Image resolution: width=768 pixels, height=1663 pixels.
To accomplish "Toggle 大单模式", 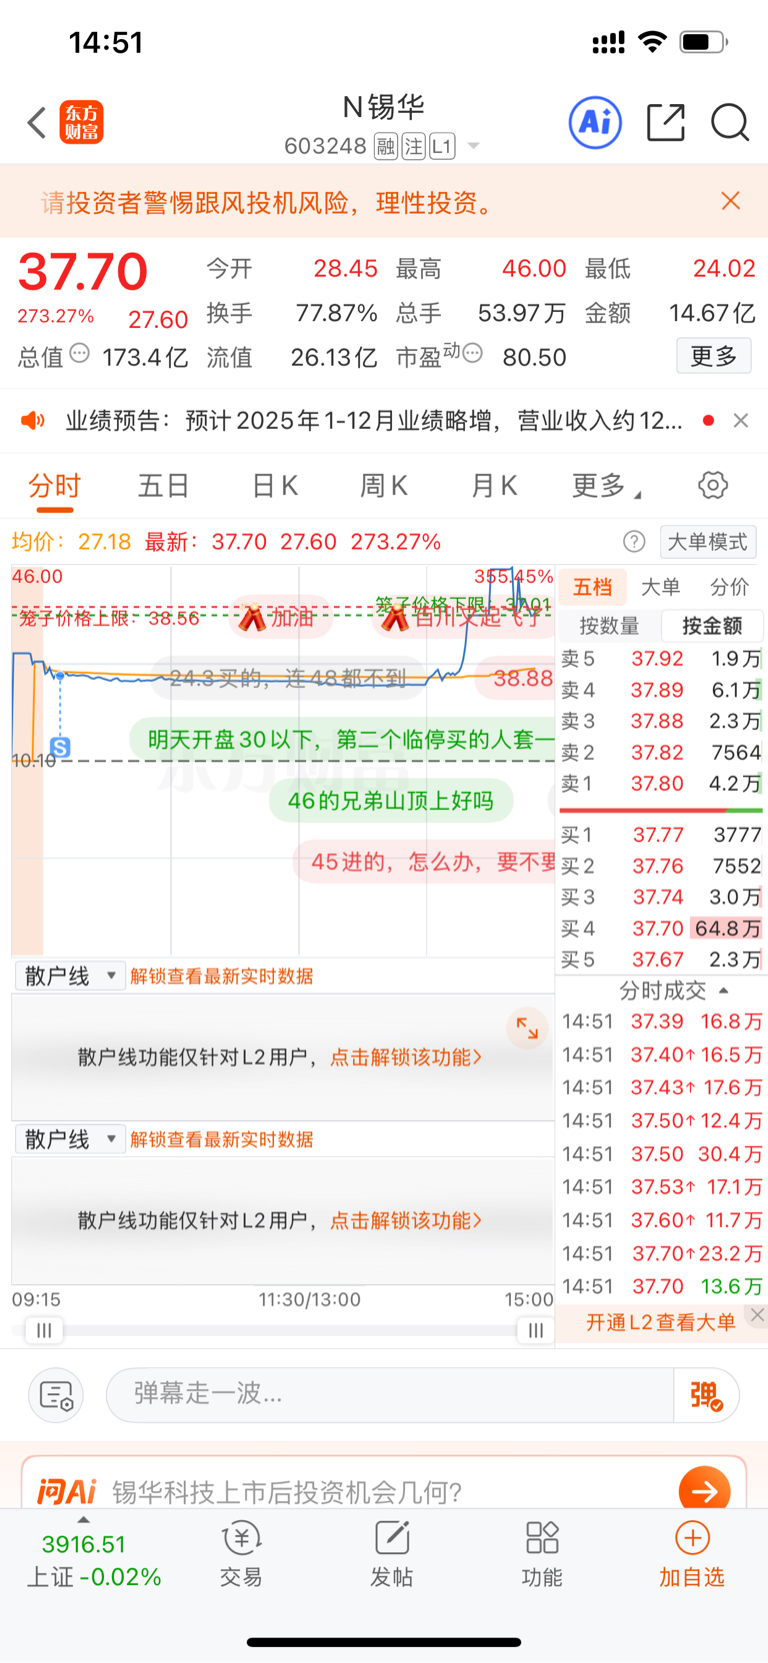I will point(708,542).
